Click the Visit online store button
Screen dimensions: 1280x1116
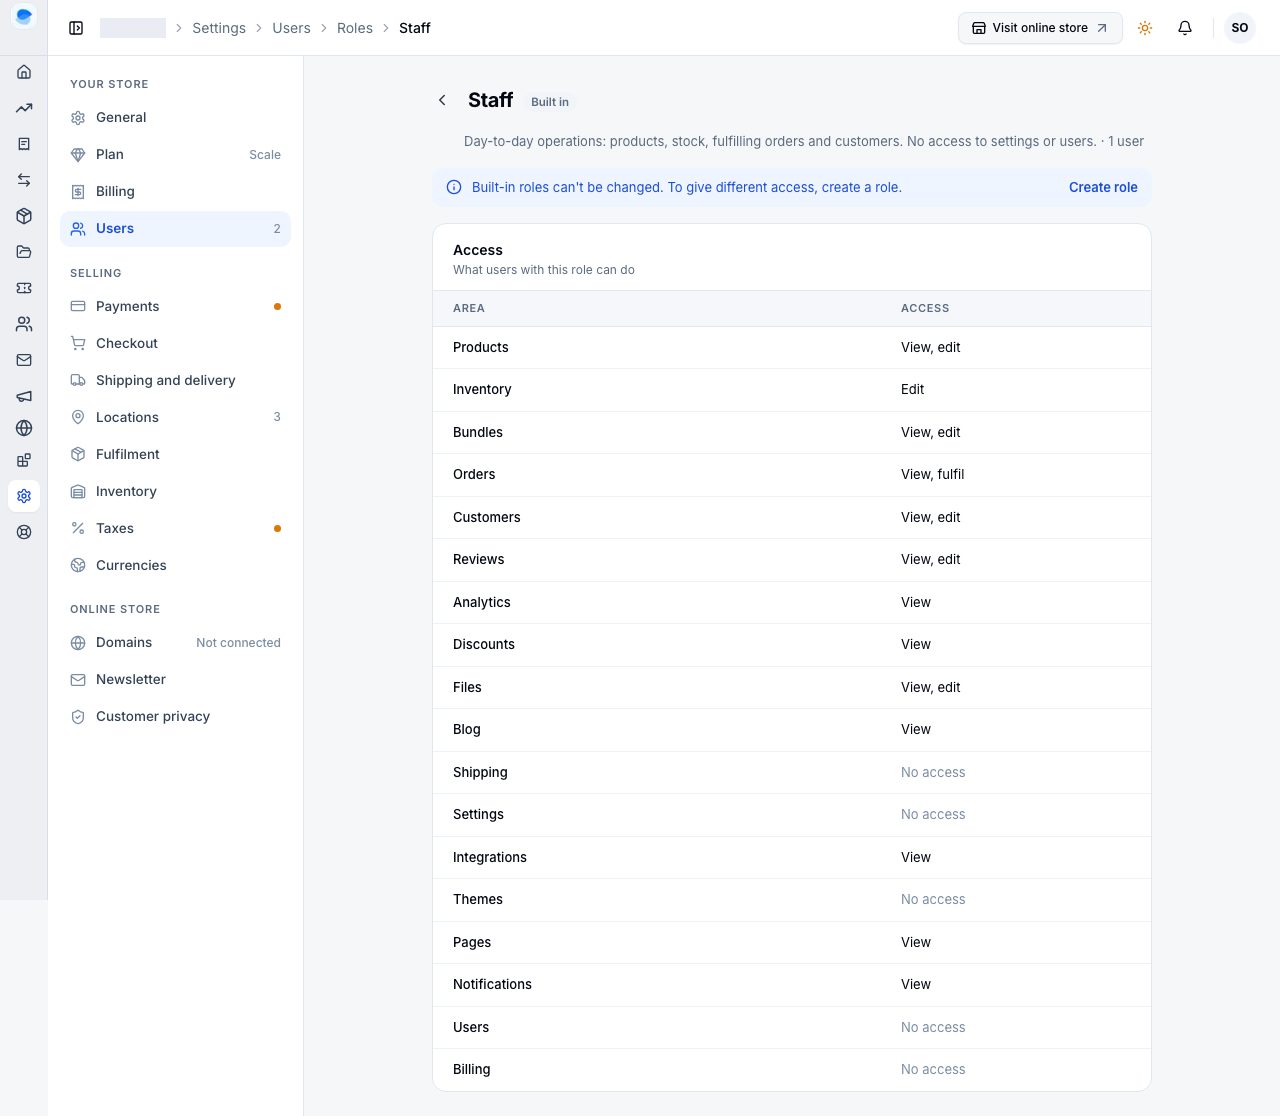1040,28
